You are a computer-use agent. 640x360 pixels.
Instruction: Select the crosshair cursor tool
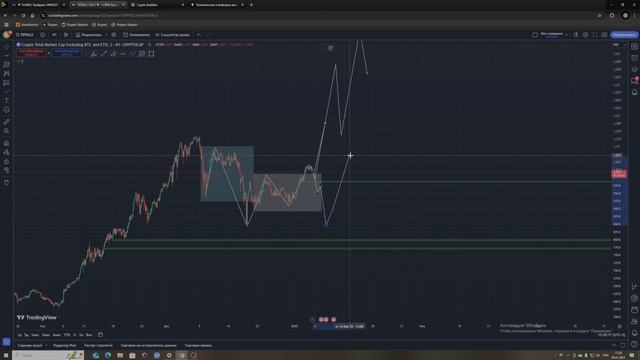tap(7, 46)
